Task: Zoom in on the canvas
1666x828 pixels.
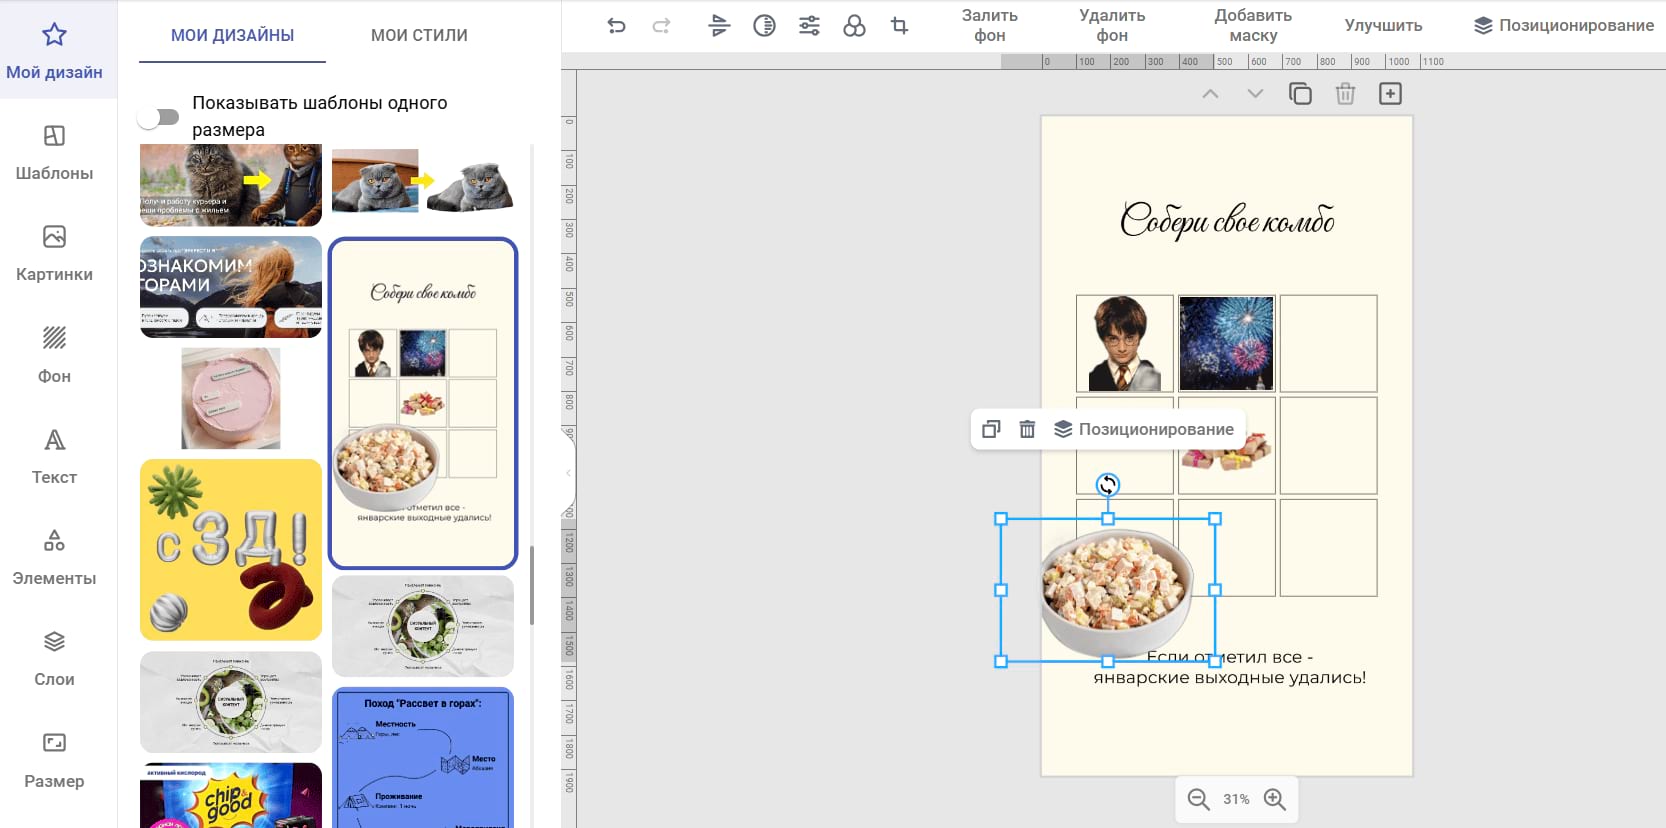Action: 1274,799
